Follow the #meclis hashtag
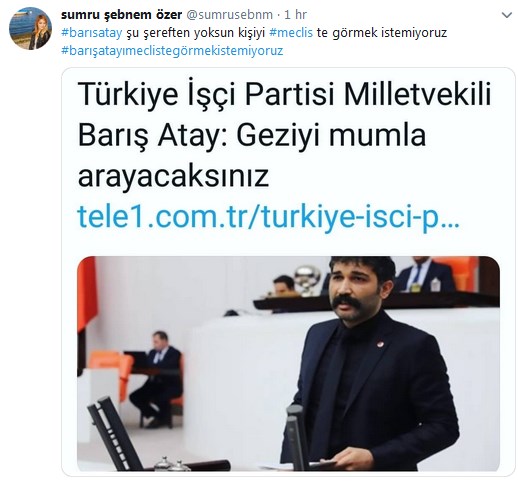Image resolution: width=518 pixels, height=488 pixels. 291,33
